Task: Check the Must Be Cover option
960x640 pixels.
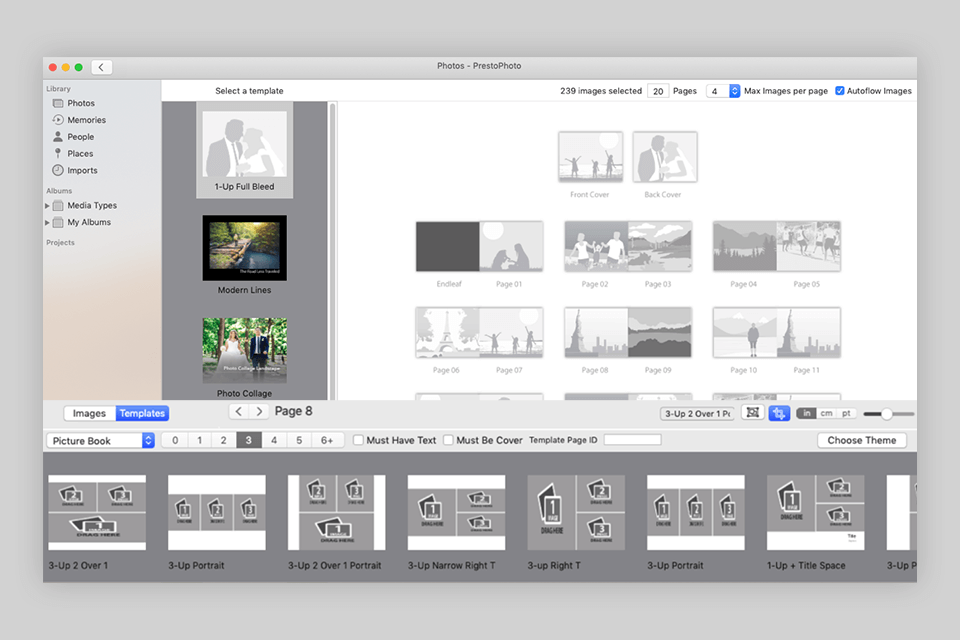Action: coord(448,440)
